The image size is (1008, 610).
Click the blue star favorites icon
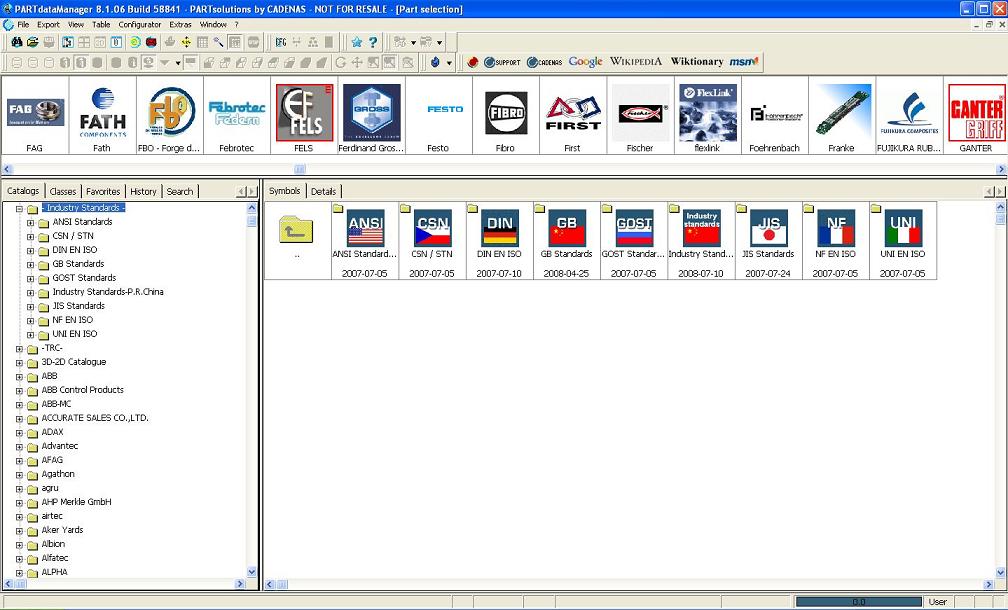click(357, 42)
